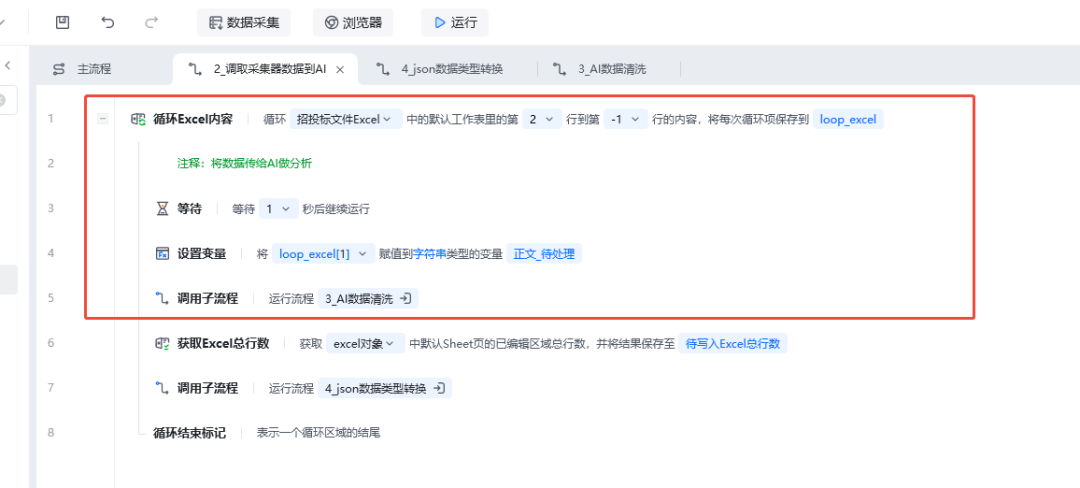Run the flow with 运行 button
The height and width of the screenshot is (488, 1080).
click(x=455, y=23)
